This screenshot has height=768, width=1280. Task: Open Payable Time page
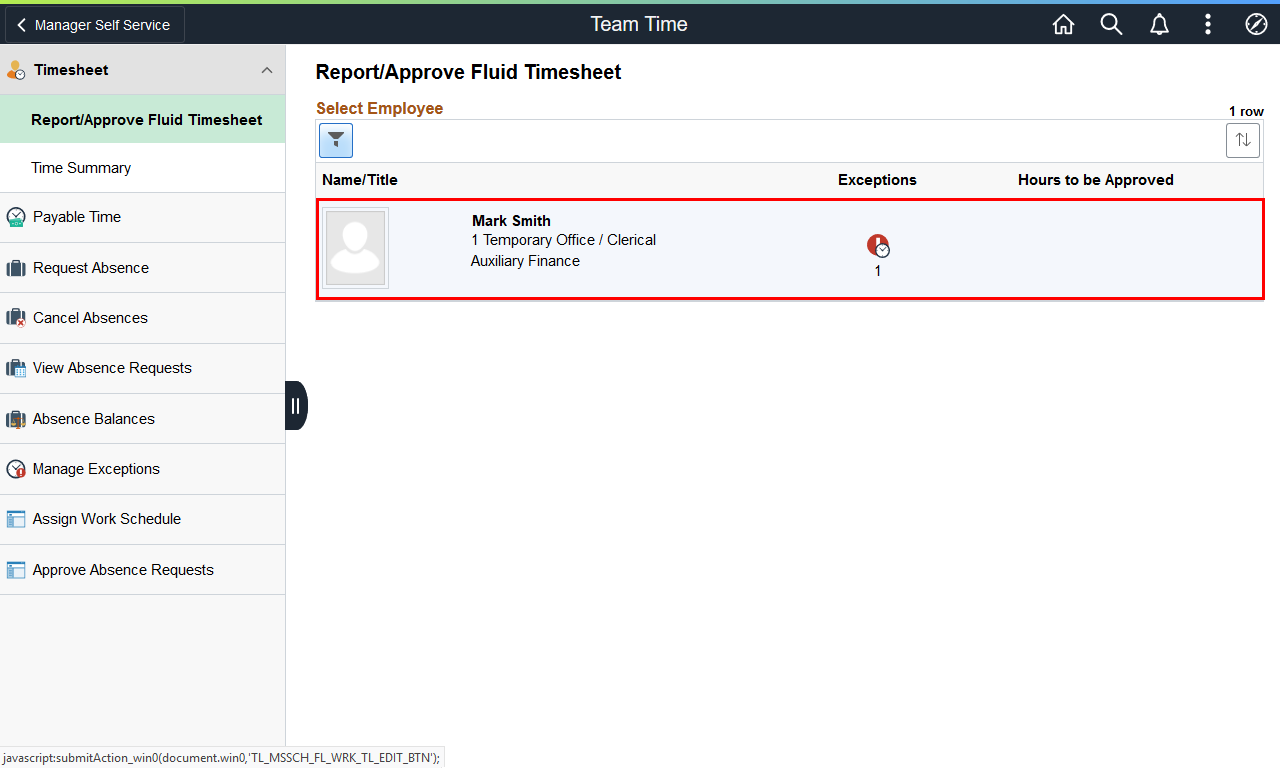tap(76, 217)
